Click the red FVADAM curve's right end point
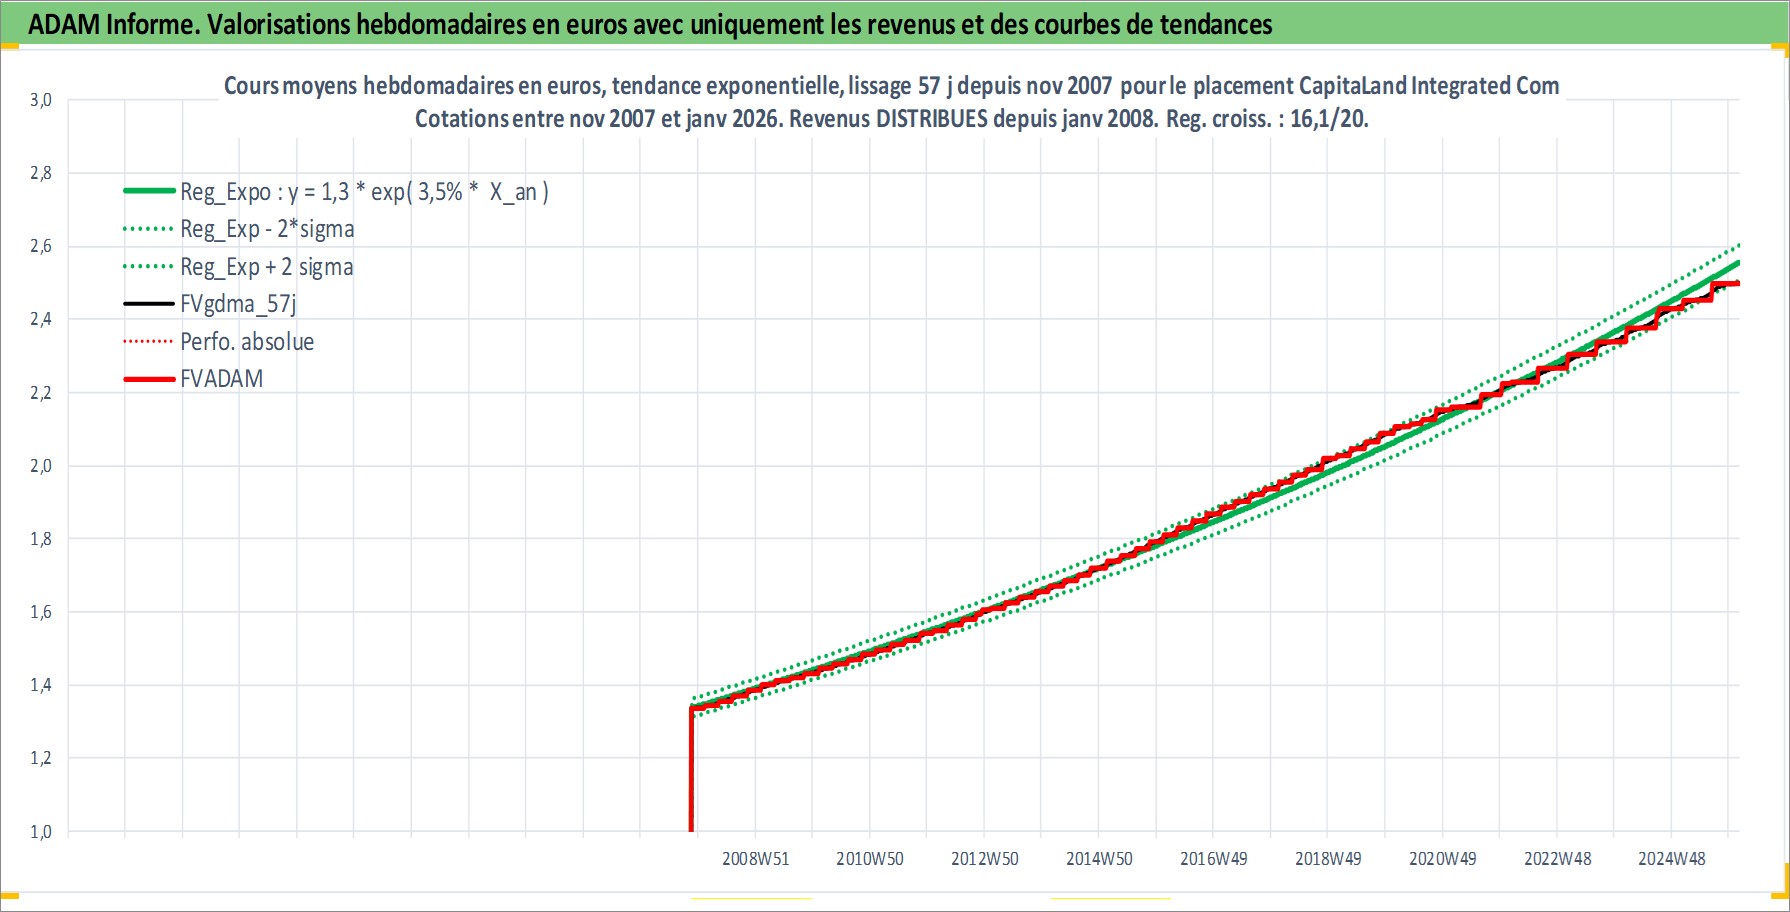Screen dimensions: 1790x912 point(1737,284)
